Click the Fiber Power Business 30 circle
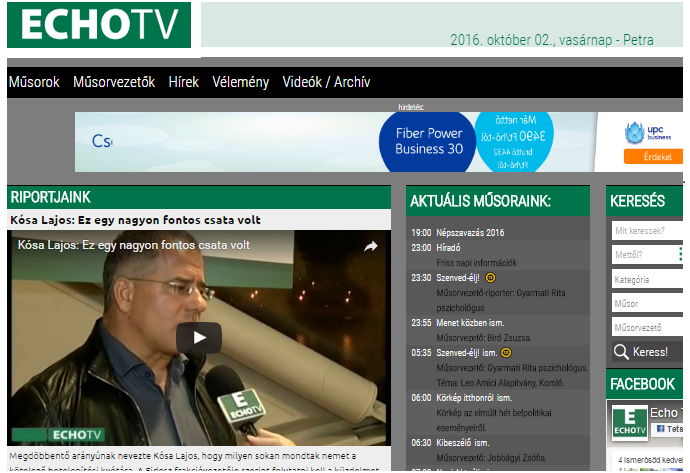Viewport: 690px width, 473px height. point(428,142)
